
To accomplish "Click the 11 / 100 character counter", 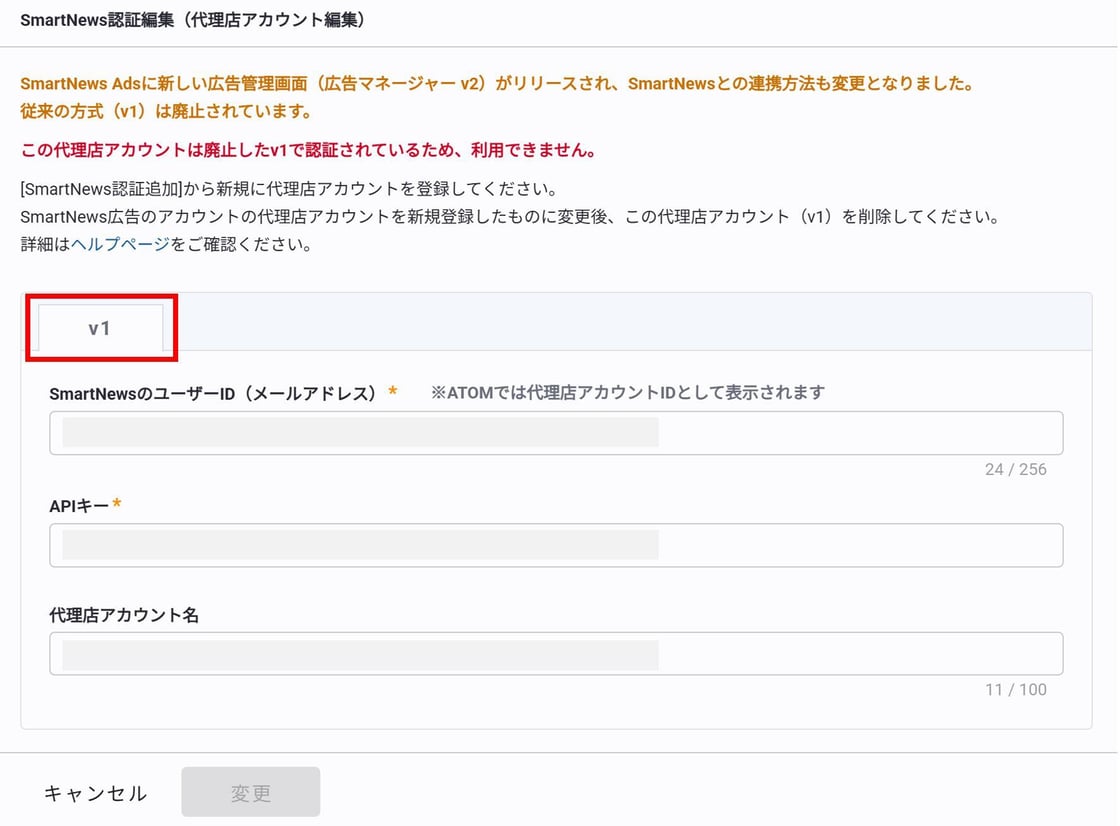I will pyautogui.click(x=1015, y=690).
